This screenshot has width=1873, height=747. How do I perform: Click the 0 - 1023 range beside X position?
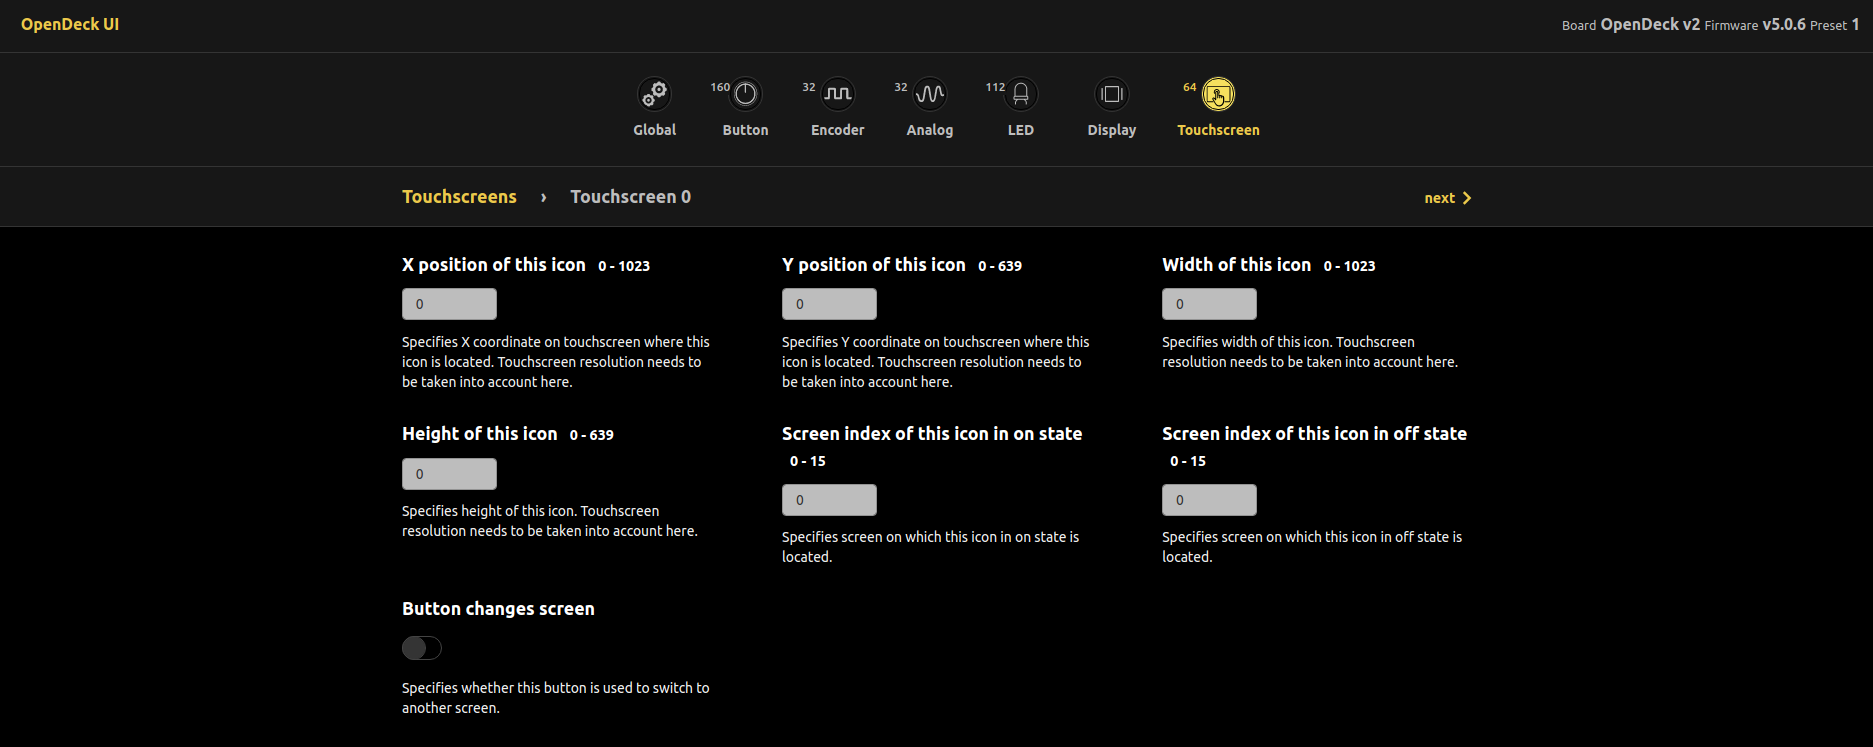[x=624, y=266]
